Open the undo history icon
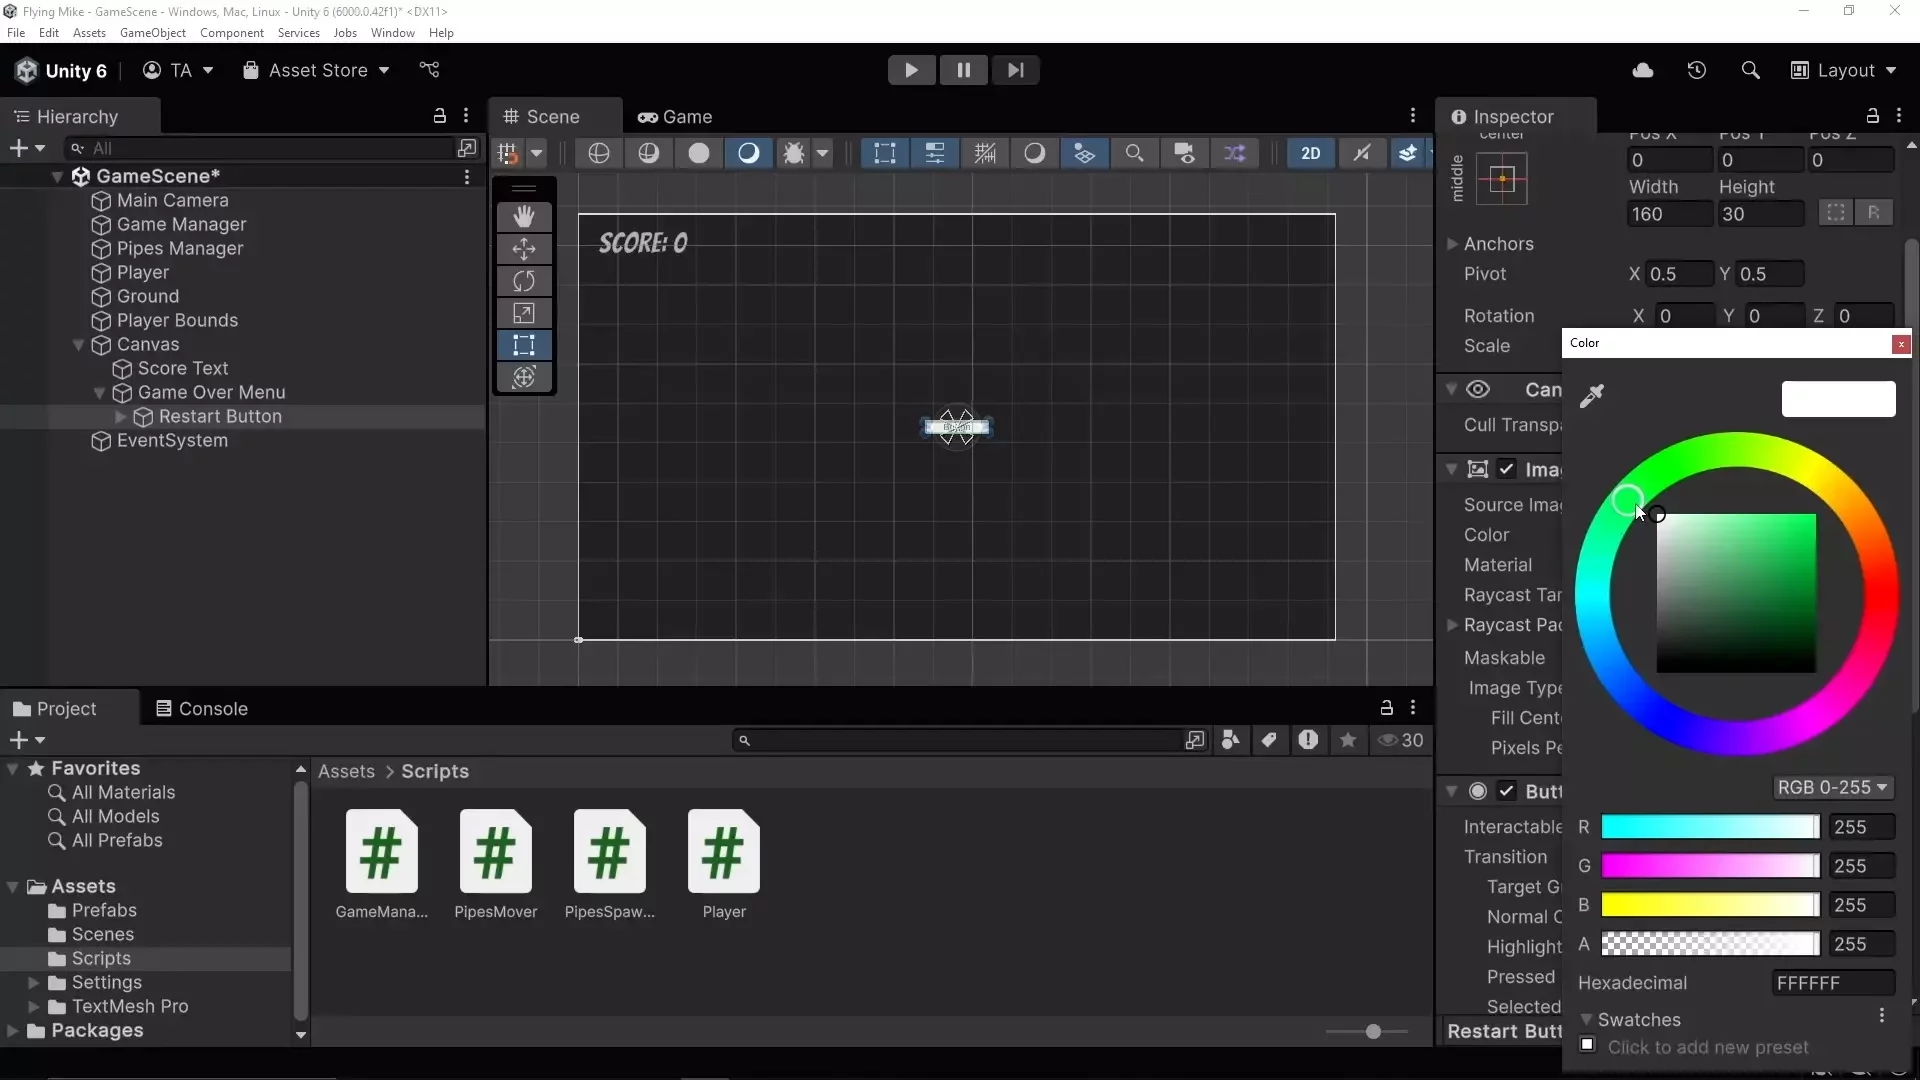The height and width of the screenshot is (1080, 1920). click(1697, 70)
